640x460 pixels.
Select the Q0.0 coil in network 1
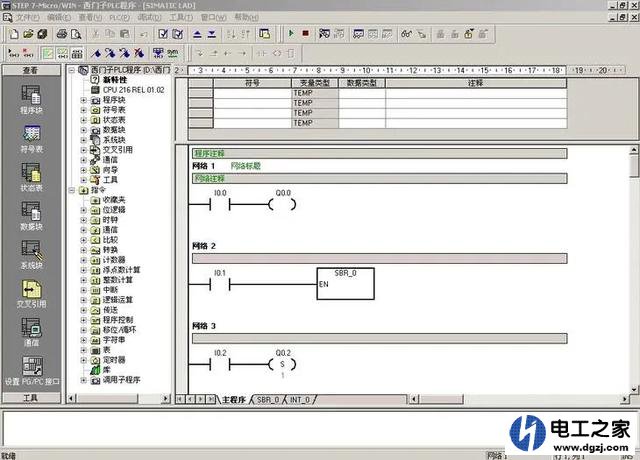click(282, 204)
